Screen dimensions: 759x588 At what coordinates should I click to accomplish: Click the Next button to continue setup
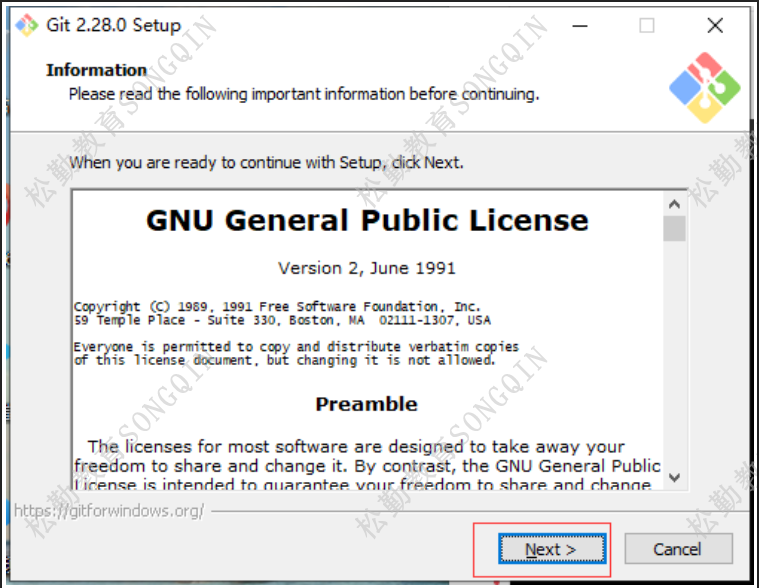552,549
